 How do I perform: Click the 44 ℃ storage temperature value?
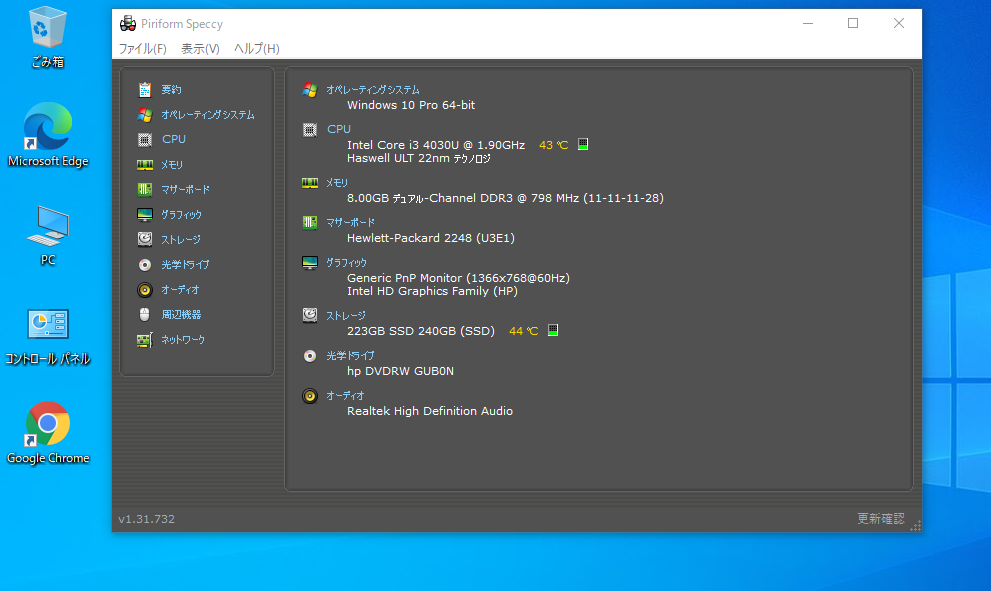pyautogui.click(x=523, y=331)
